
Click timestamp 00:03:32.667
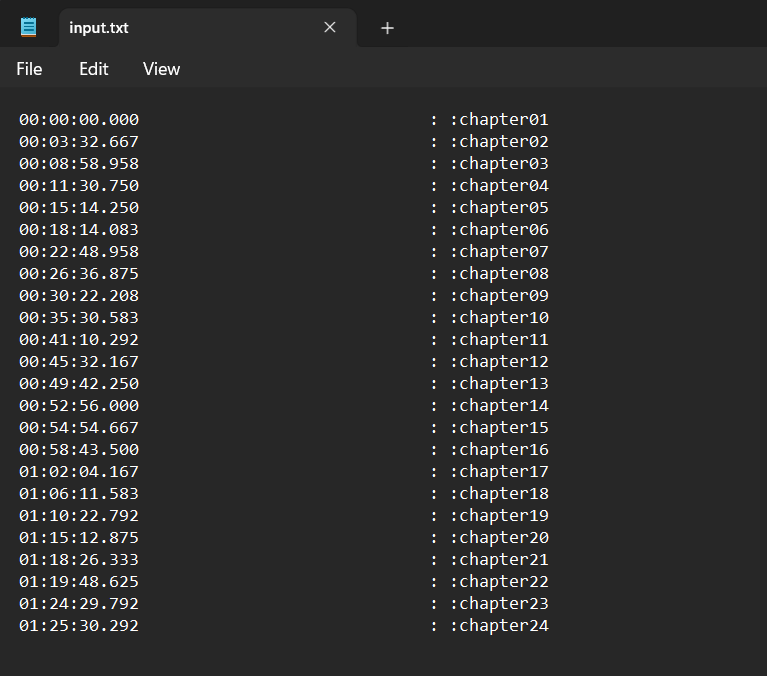tap(79, 141)
